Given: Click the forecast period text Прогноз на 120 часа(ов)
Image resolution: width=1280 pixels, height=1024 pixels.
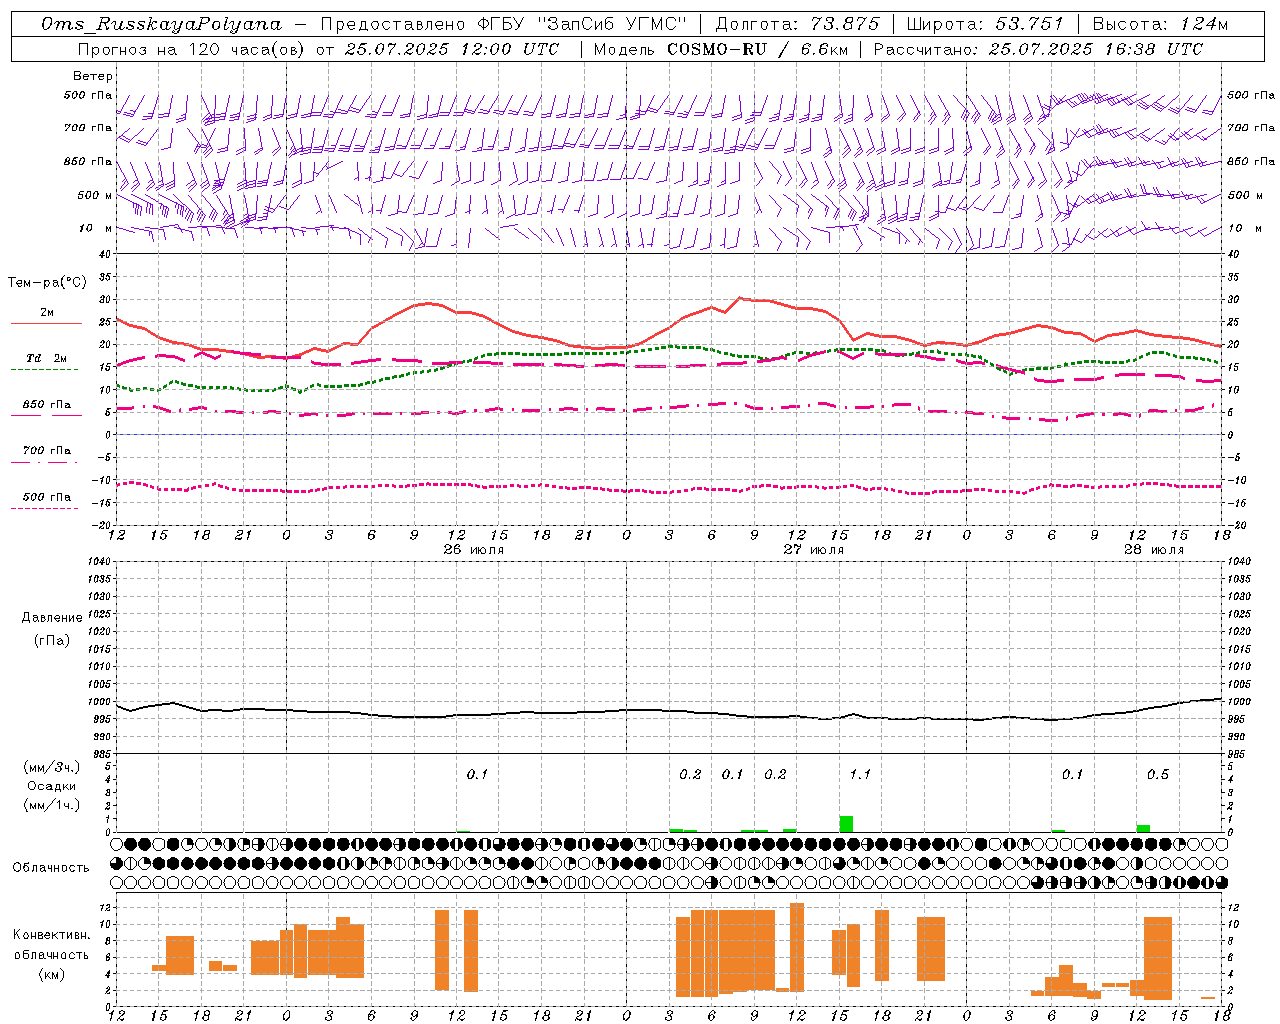Looking at the screenshot, I should click(x=192, y=49).
